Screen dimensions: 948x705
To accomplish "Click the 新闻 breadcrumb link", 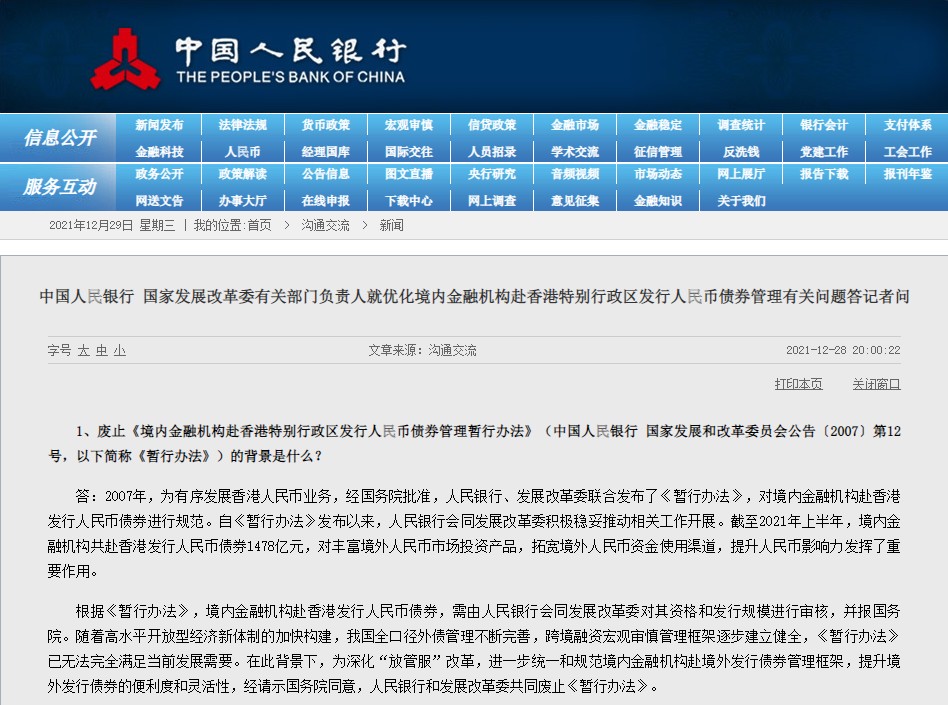I will (x=391, y=226).
